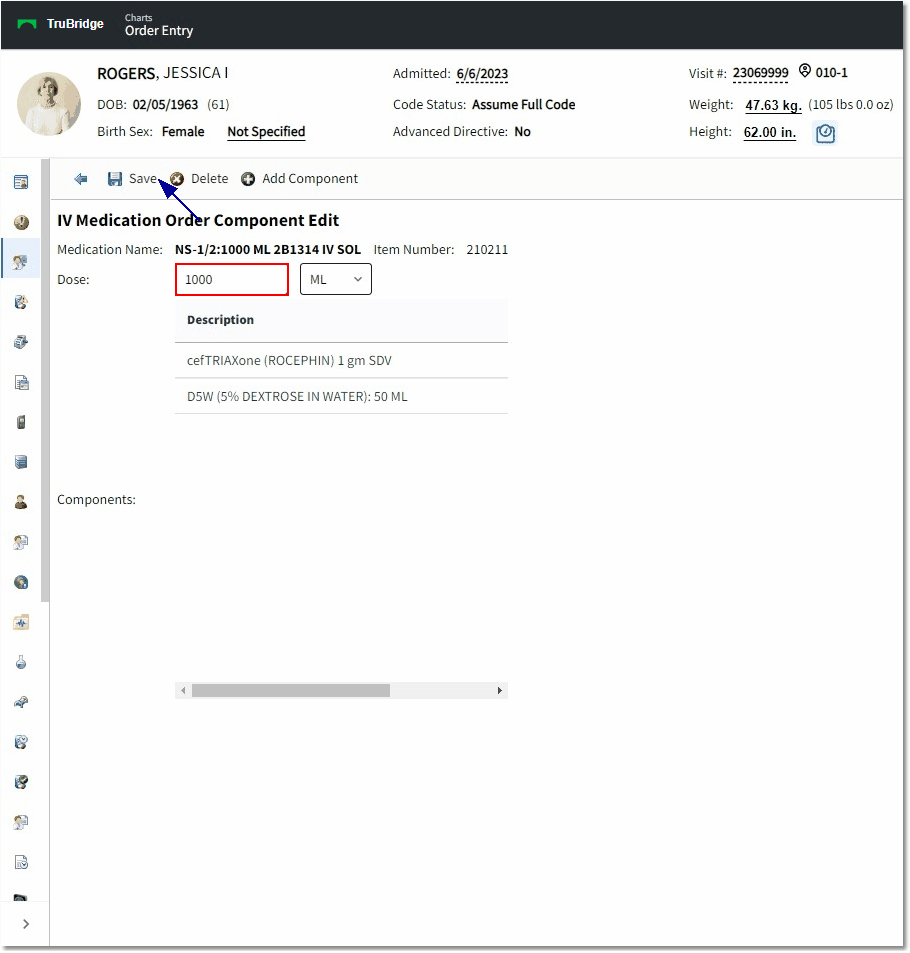Screen dimensions: 910x953
Task: Open the printer sidebar icon
Action: click(21, 342)
